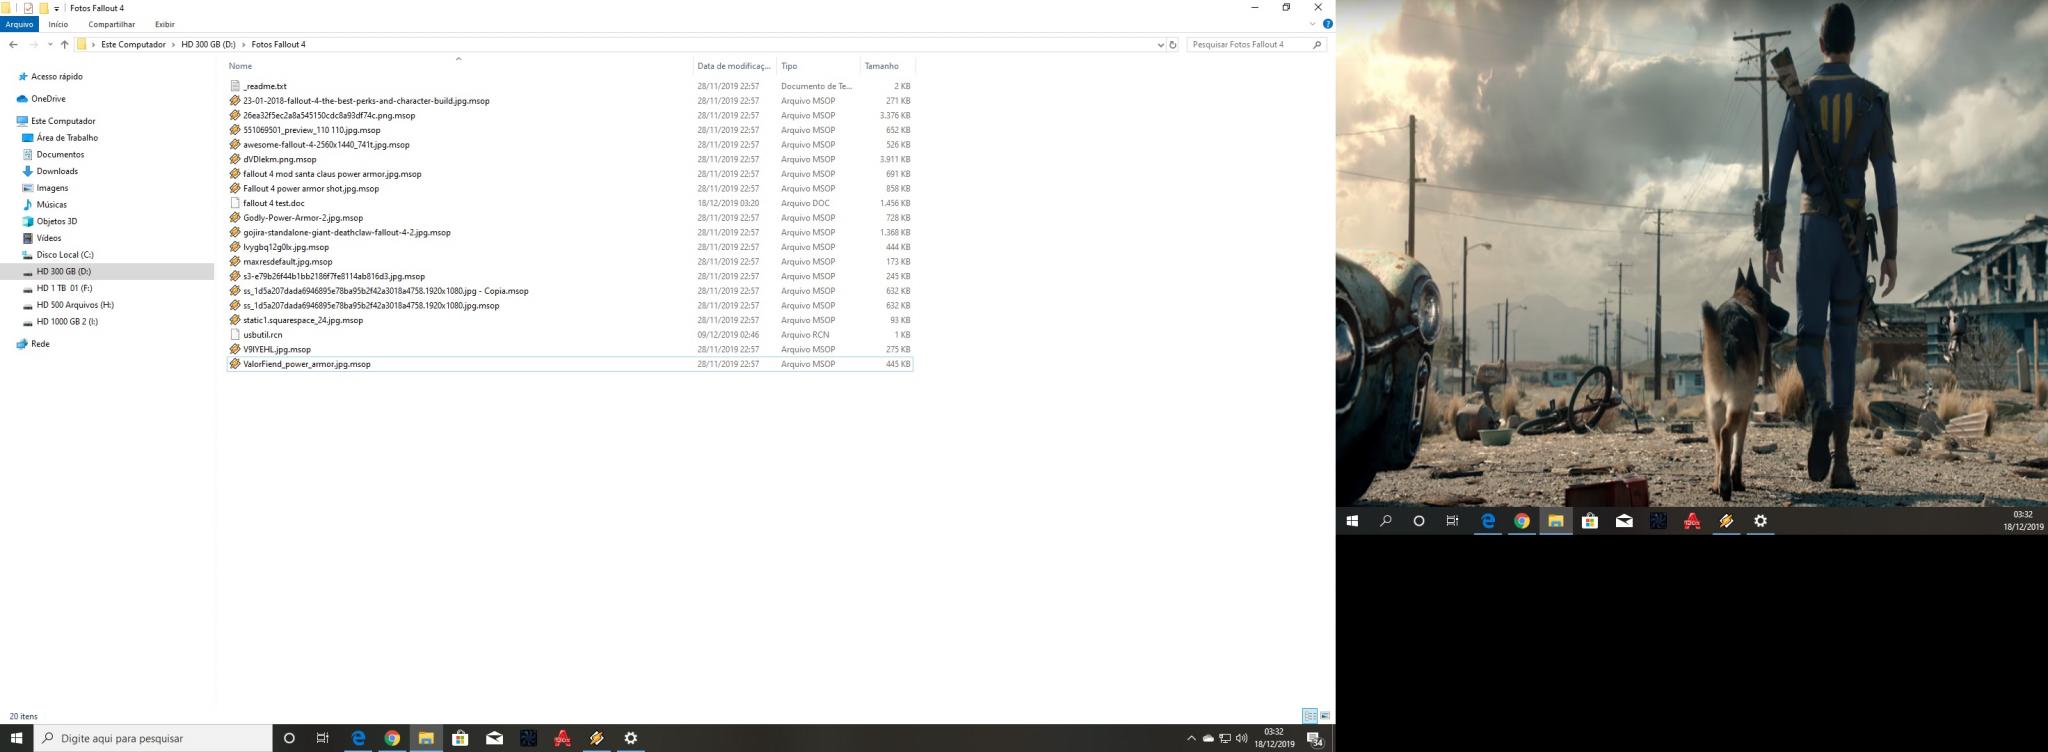Select Acesso rápido in navigation pane
The height and width of the screenshot is (752, 2048).
click(x=57, y=77)
